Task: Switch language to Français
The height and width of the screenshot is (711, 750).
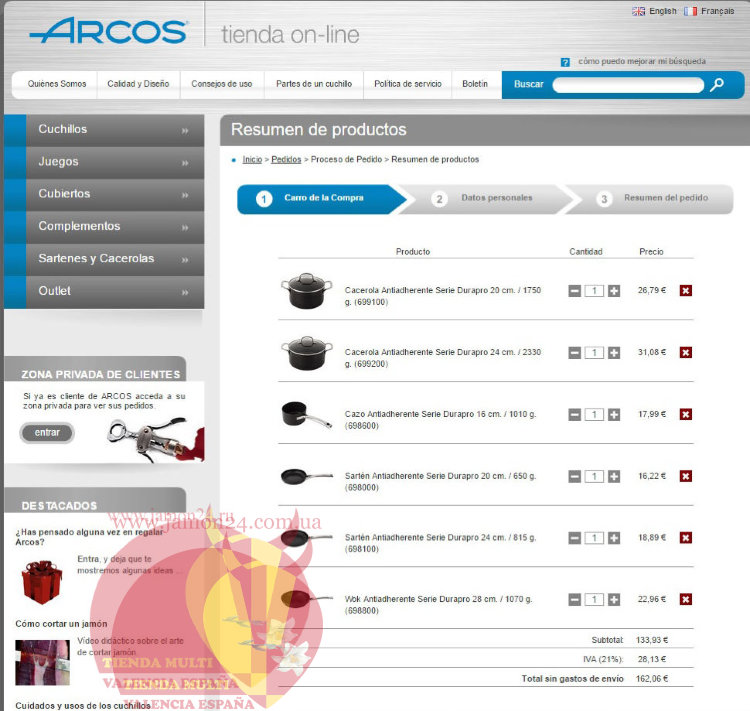Action: [717, 11]
